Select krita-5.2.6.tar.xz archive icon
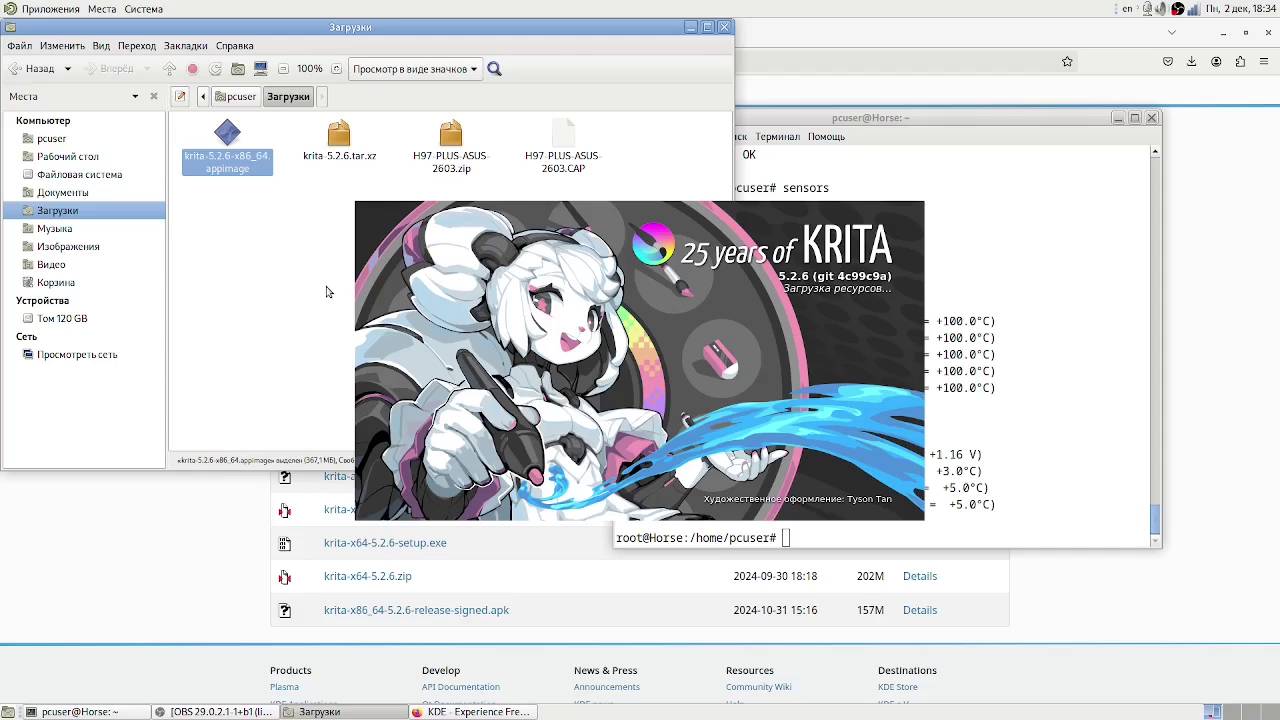The height and width of the screenshot is (720, 1280). 339,133
